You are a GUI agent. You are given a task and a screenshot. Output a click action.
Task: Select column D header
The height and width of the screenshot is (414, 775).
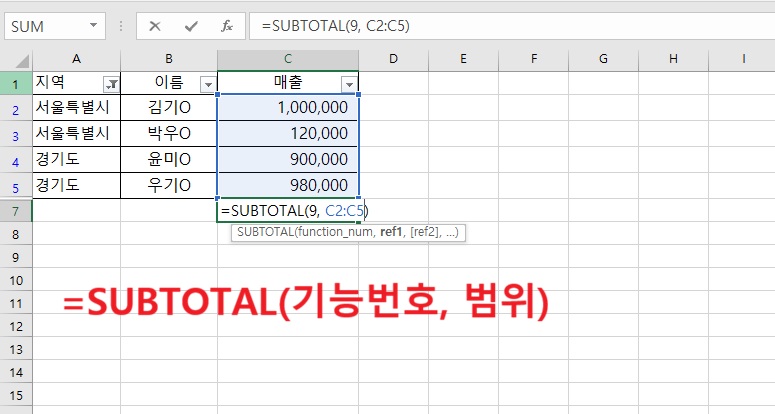(x=393, y=59)
